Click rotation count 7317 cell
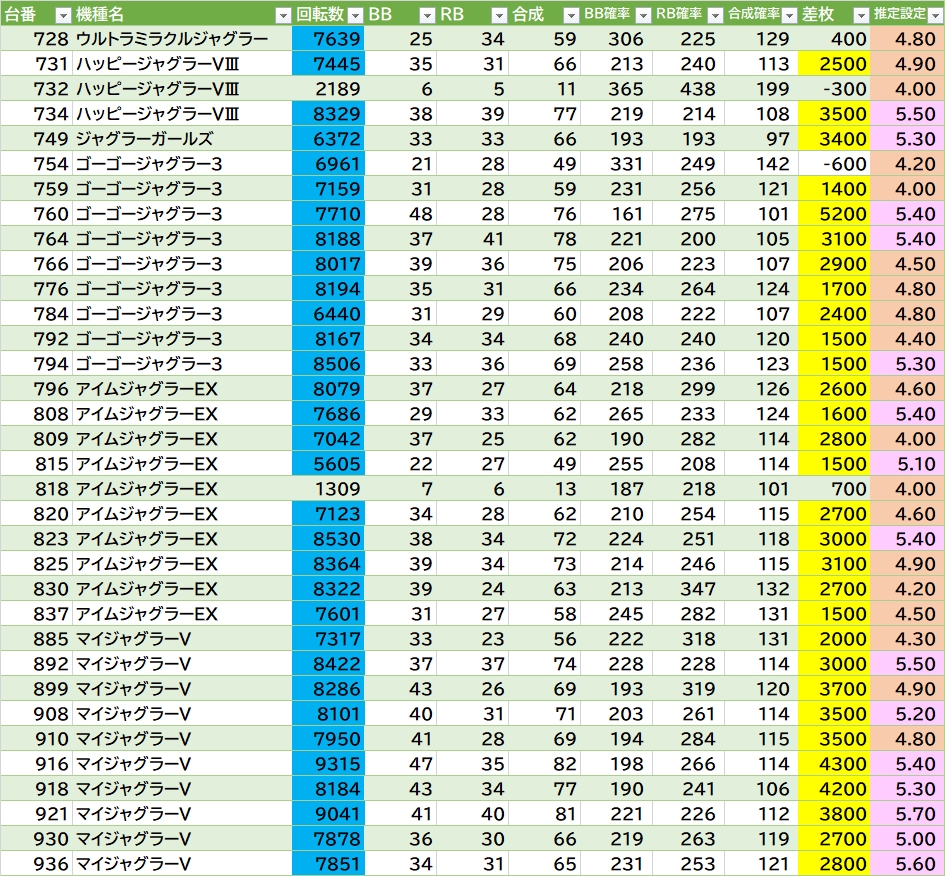Viewport: 945px width, 876px height. pyautogui.click(x=328, y=639)
